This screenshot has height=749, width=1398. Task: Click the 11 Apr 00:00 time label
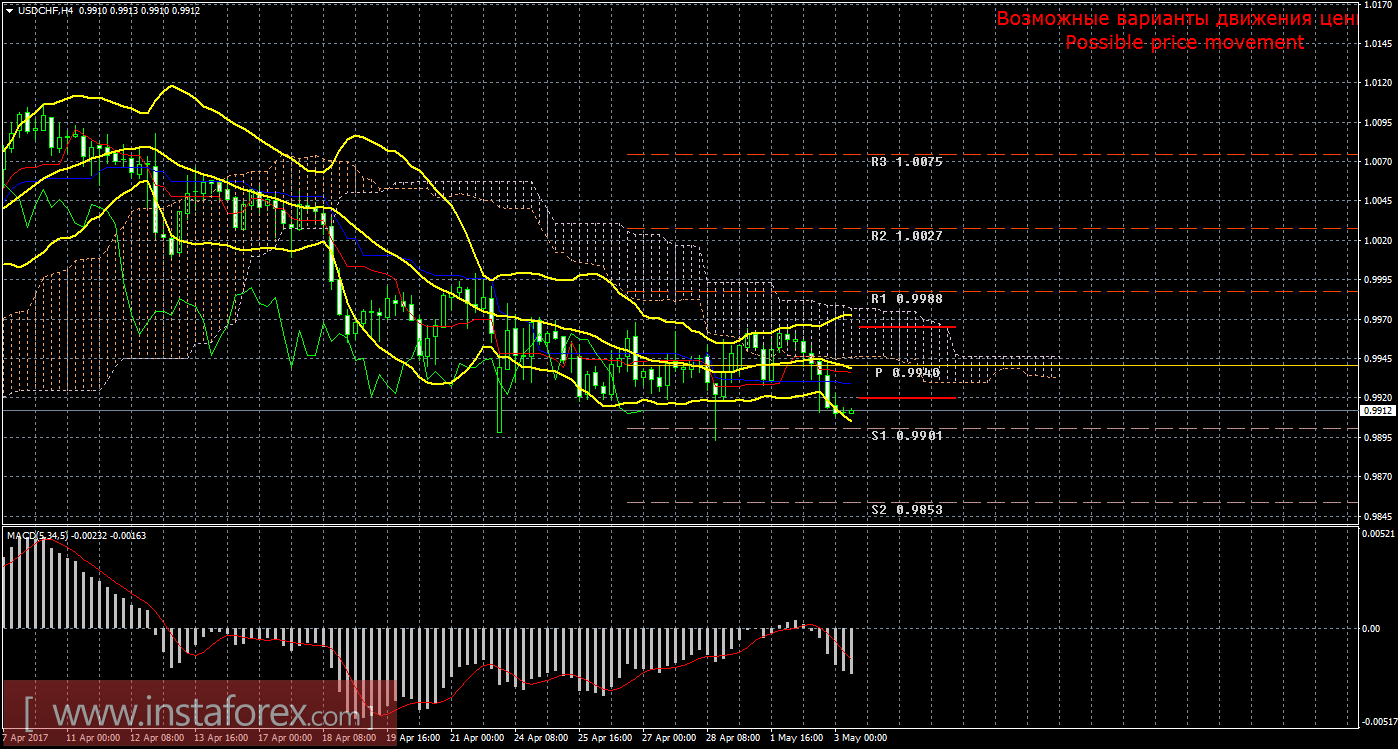coord(93,738)
